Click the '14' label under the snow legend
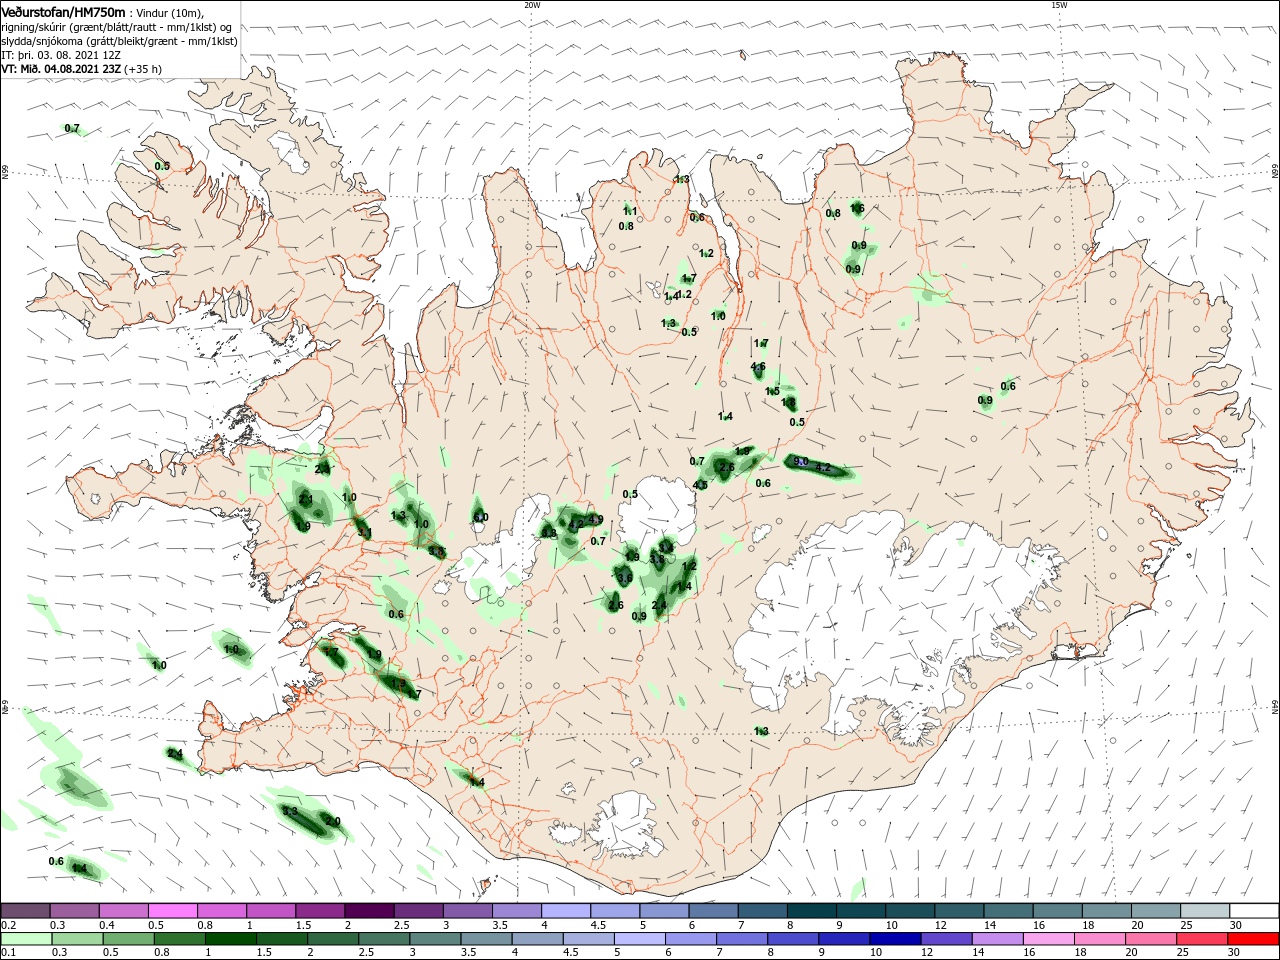The image size is (1280, 960). click(x=989, y=925)
